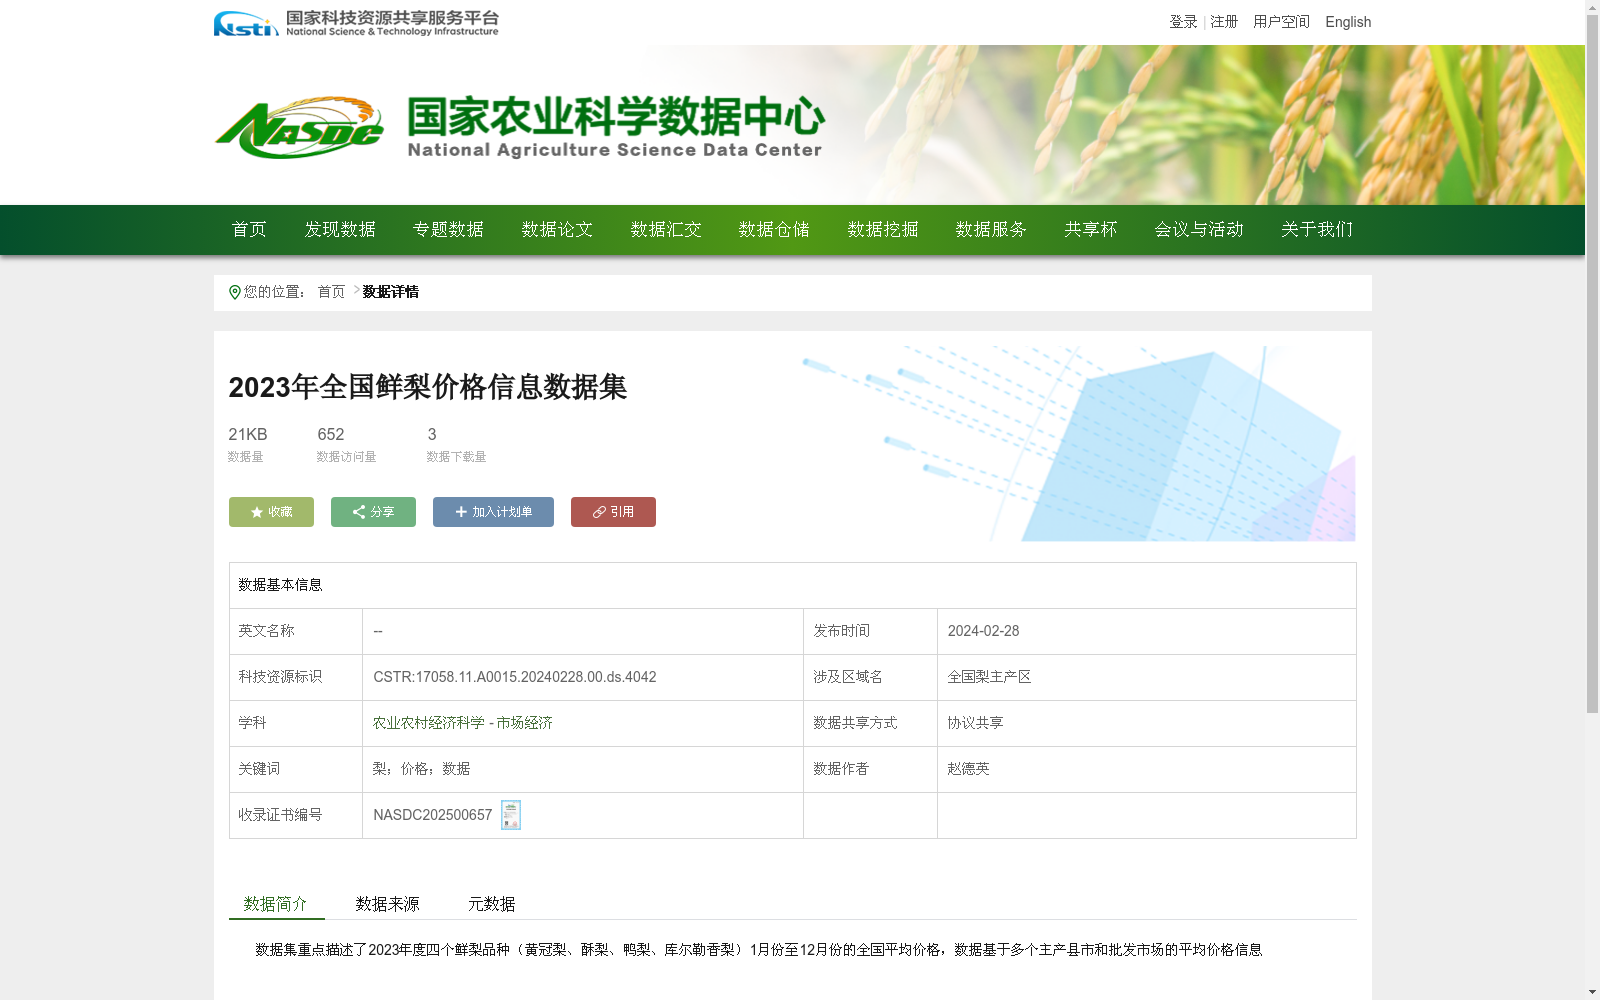Click the 登录 login link

point(1183,22)
